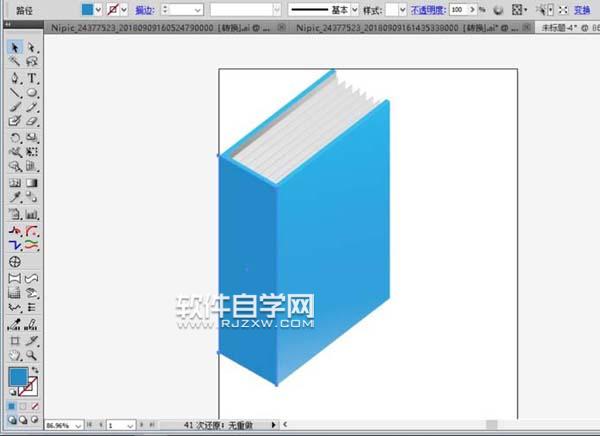Choose the Lasso tool
The height and width of the screenshot is (436, 600).
31,61
